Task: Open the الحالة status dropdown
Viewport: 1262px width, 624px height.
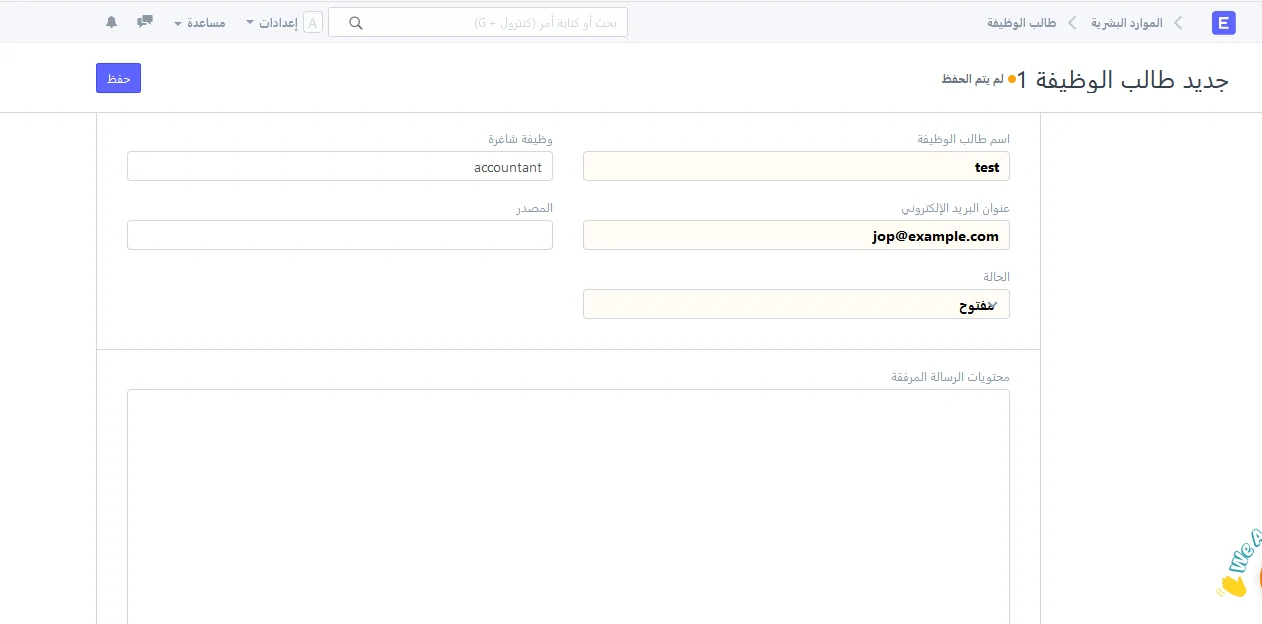Action: (796, 305)
